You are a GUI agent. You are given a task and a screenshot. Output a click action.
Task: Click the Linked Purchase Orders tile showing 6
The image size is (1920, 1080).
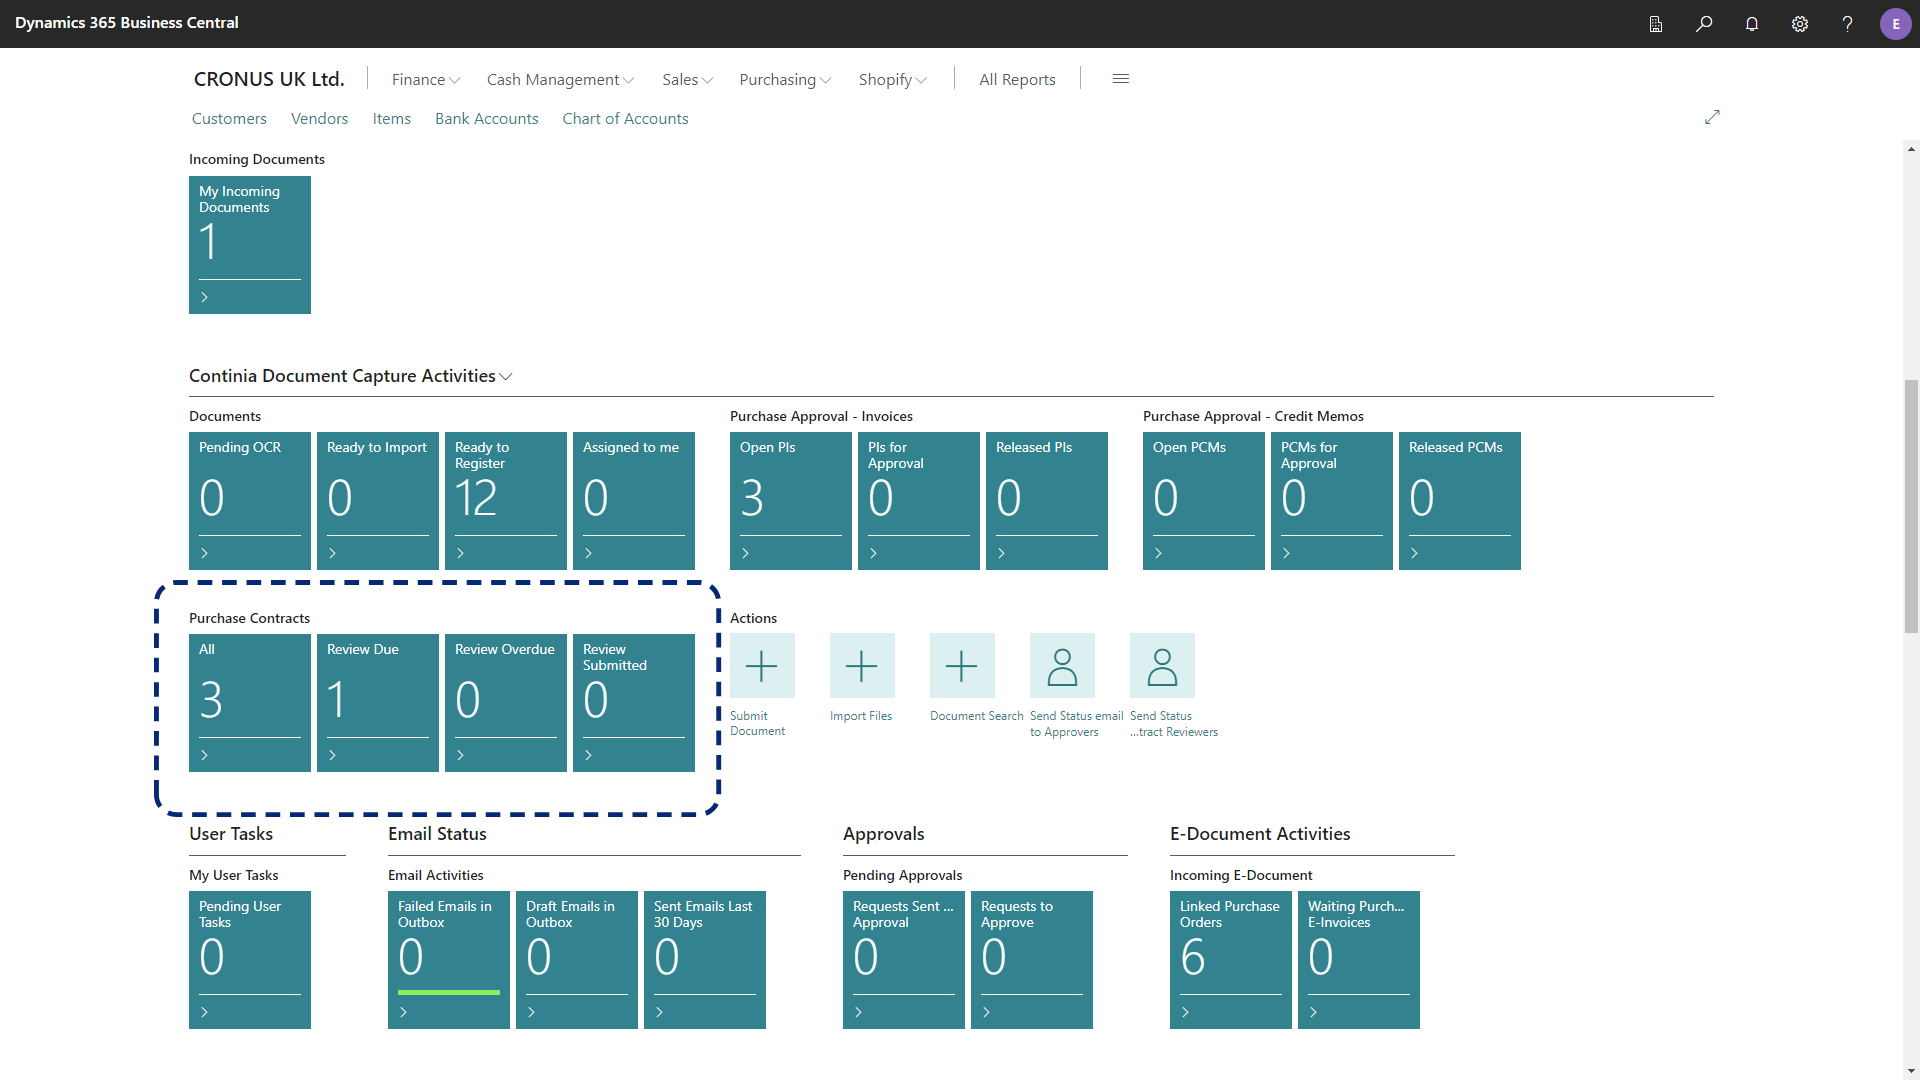point(1230,959)
